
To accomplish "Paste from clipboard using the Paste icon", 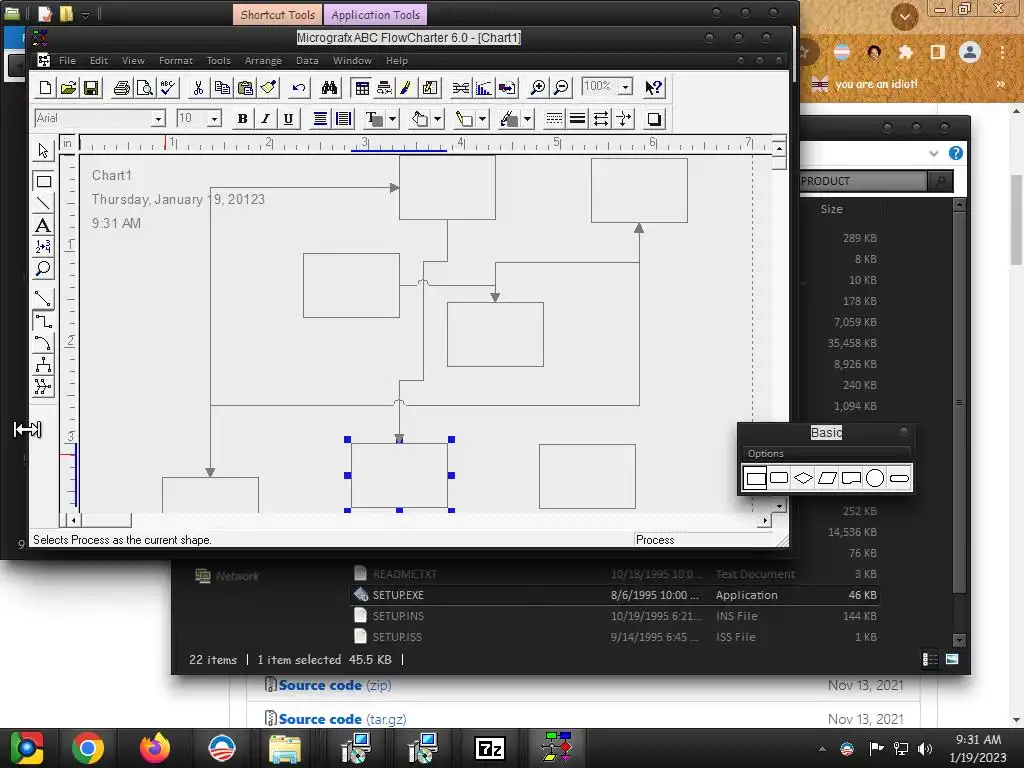I will [246, 88].
